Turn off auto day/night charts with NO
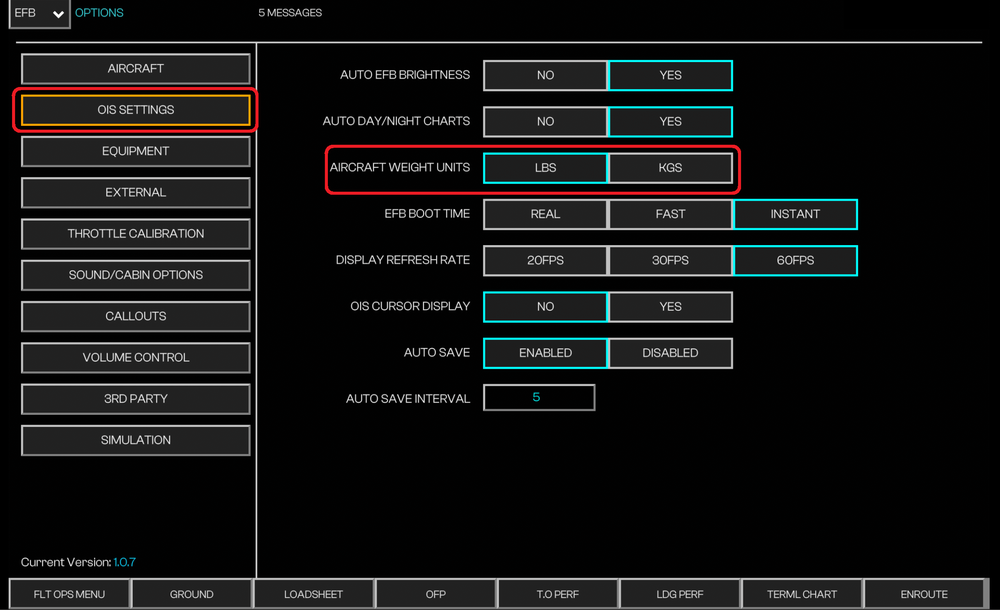The image size is (1000, 610). (x=545, y=121)
